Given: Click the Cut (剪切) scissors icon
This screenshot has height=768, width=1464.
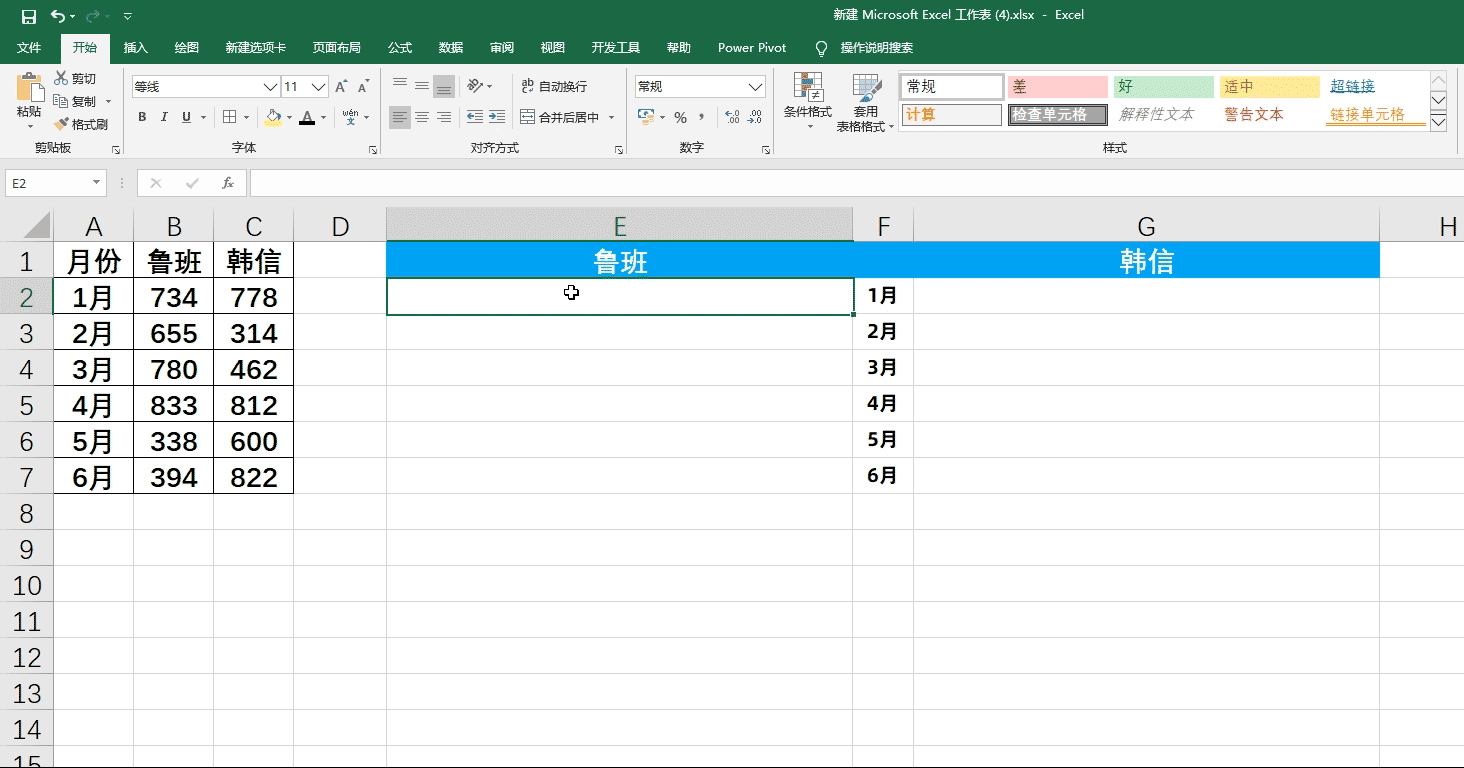Looking at the screenshot, I should coord(62,78).
